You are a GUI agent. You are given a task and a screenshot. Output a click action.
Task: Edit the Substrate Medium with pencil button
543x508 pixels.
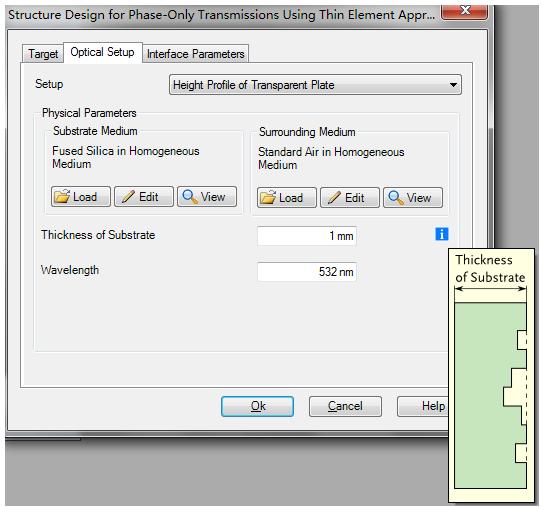click(x=144, y=197)
